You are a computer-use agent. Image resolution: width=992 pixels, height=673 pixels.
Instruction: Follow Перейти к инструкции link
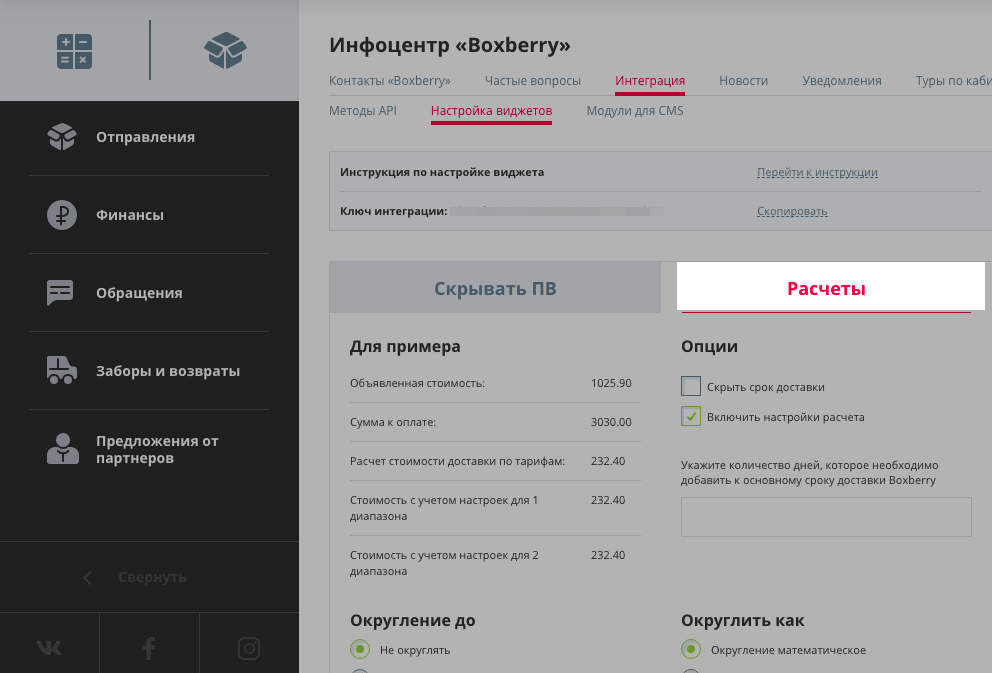tap(817, 172)
